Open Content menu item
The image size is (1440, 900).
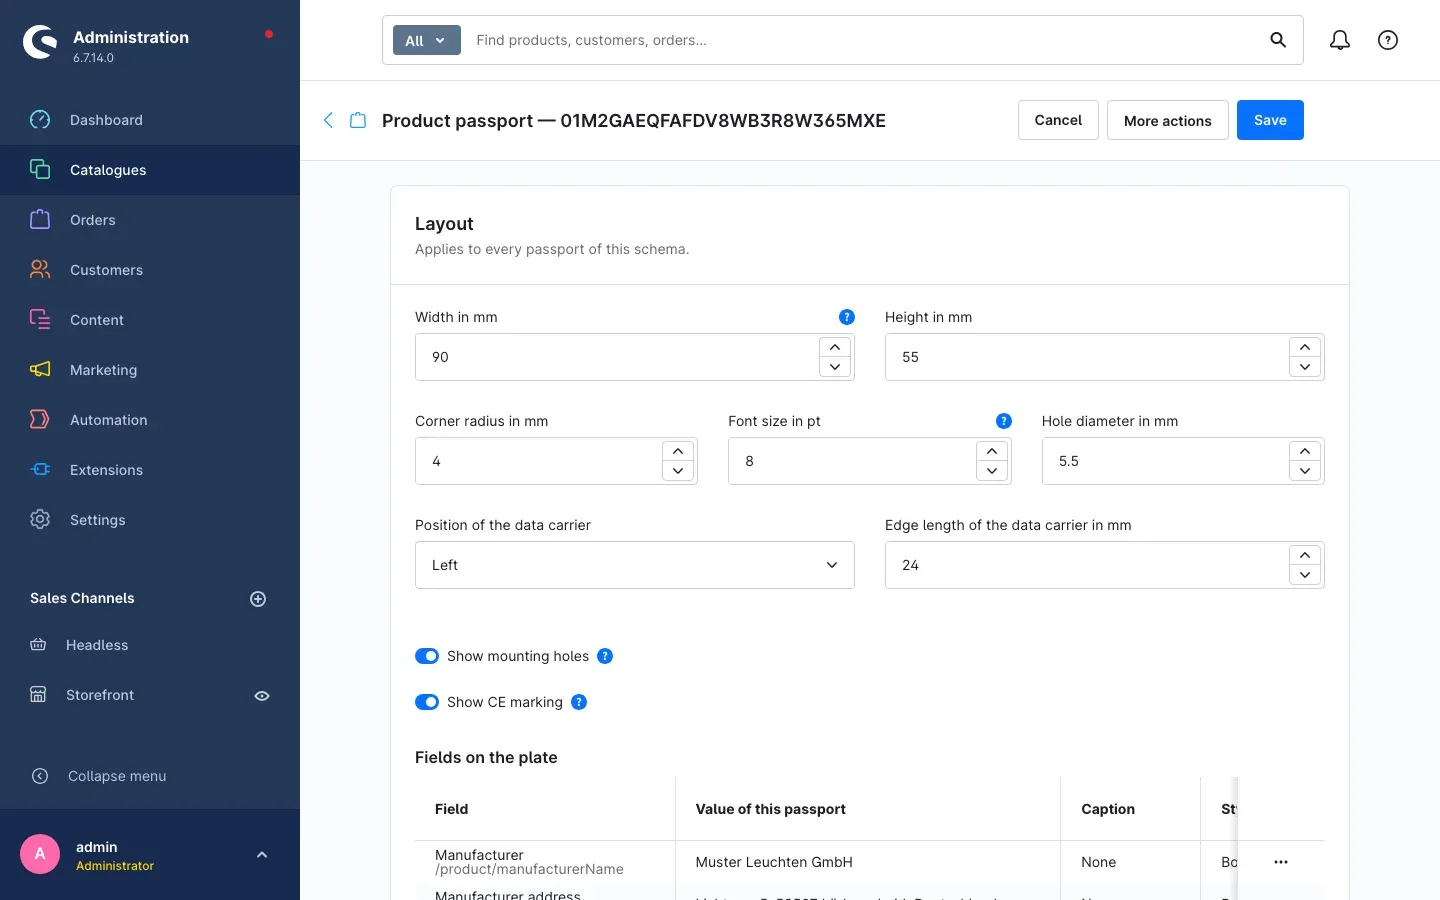(x=150, y=320)
